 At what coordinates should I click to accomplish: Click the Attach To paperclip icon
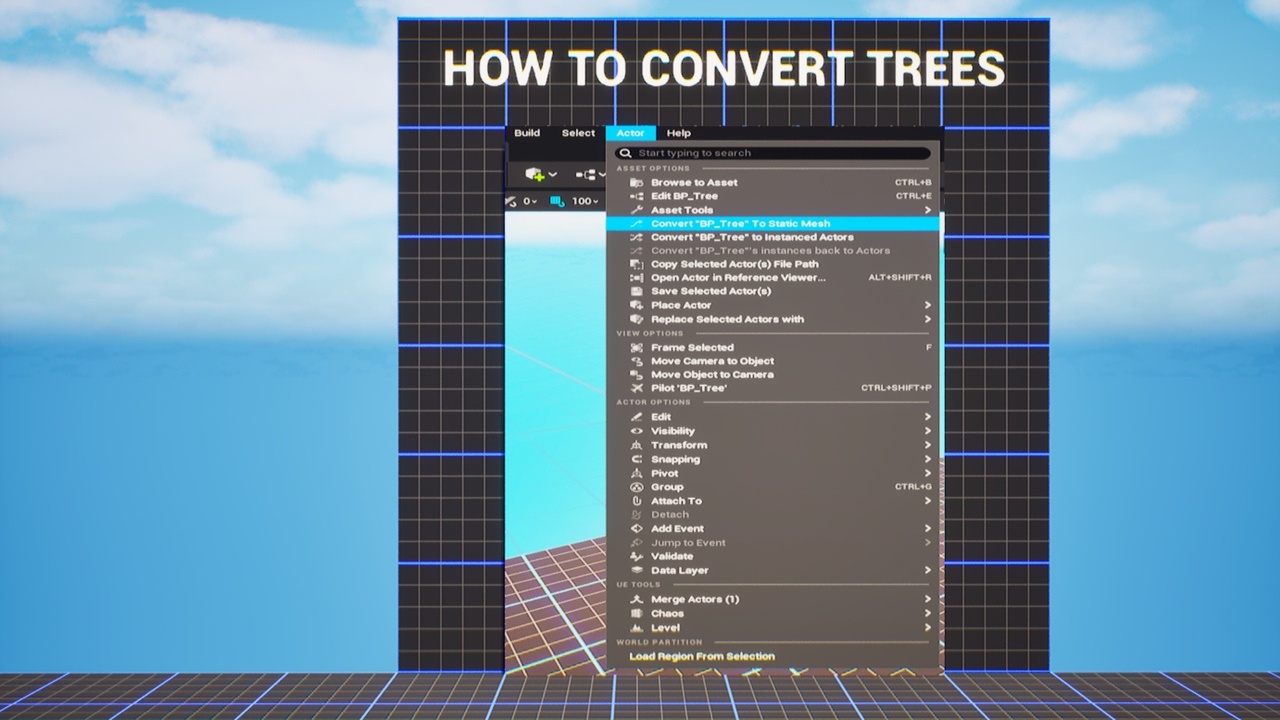(x=637, y=501)
